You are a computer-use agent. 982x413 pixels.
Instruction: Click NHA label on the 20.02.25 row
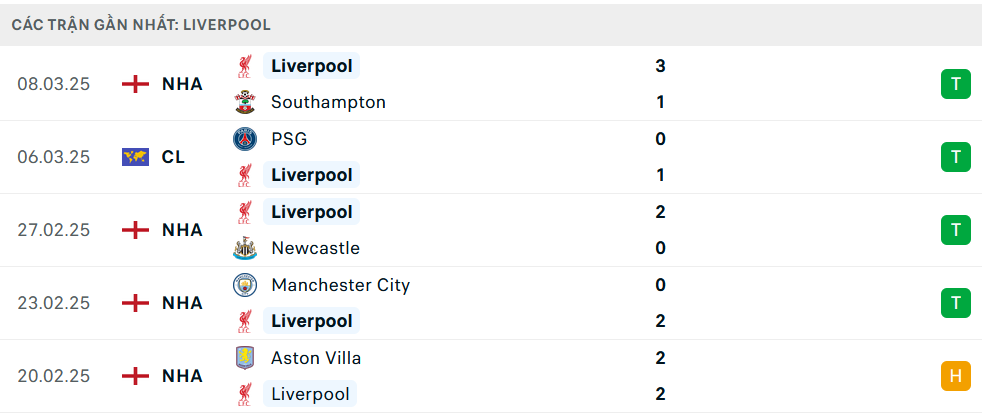click(182, 376)
